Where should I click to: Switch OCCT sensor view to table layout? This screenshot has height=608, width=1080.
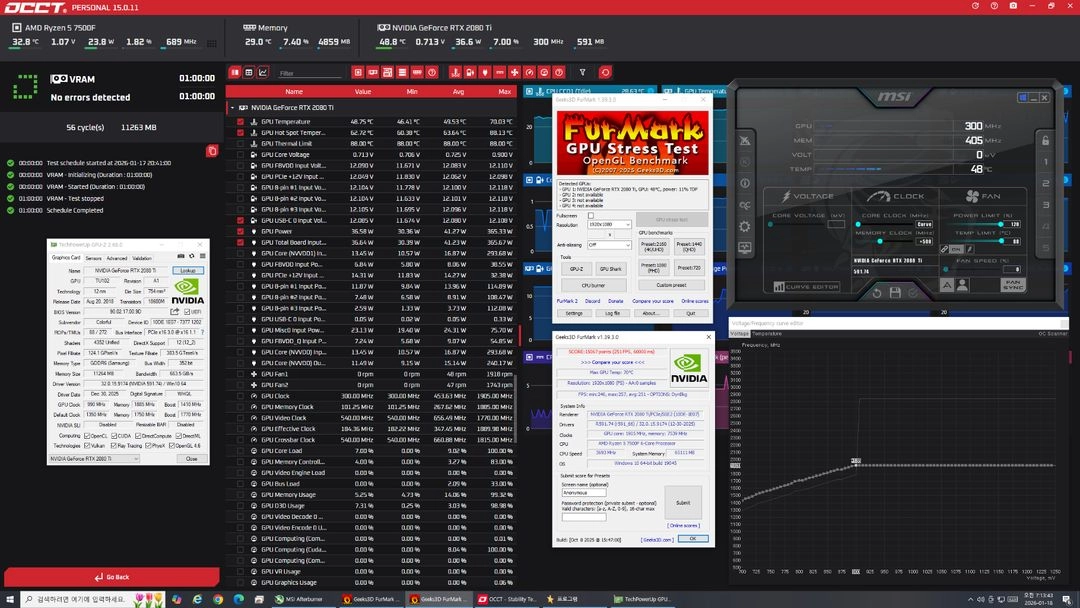(x=249, y=72)
